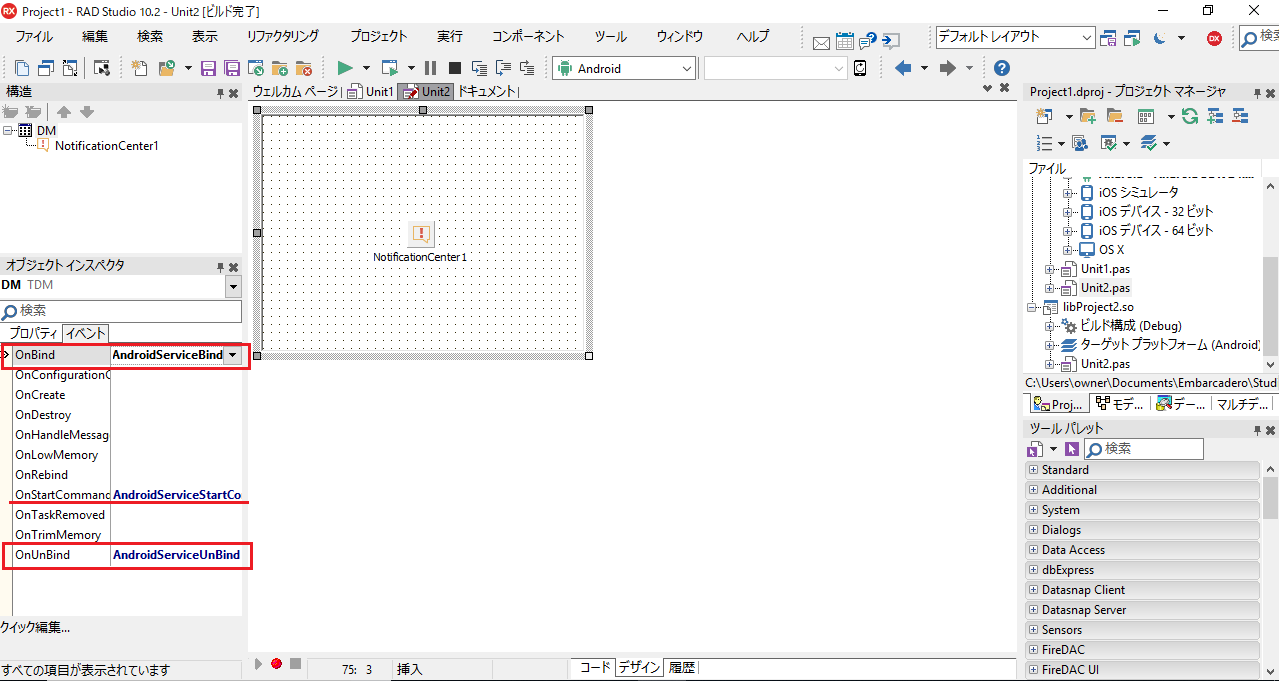Pin the Tool Palette panel
The image size is (1279, 681).
1257,429
